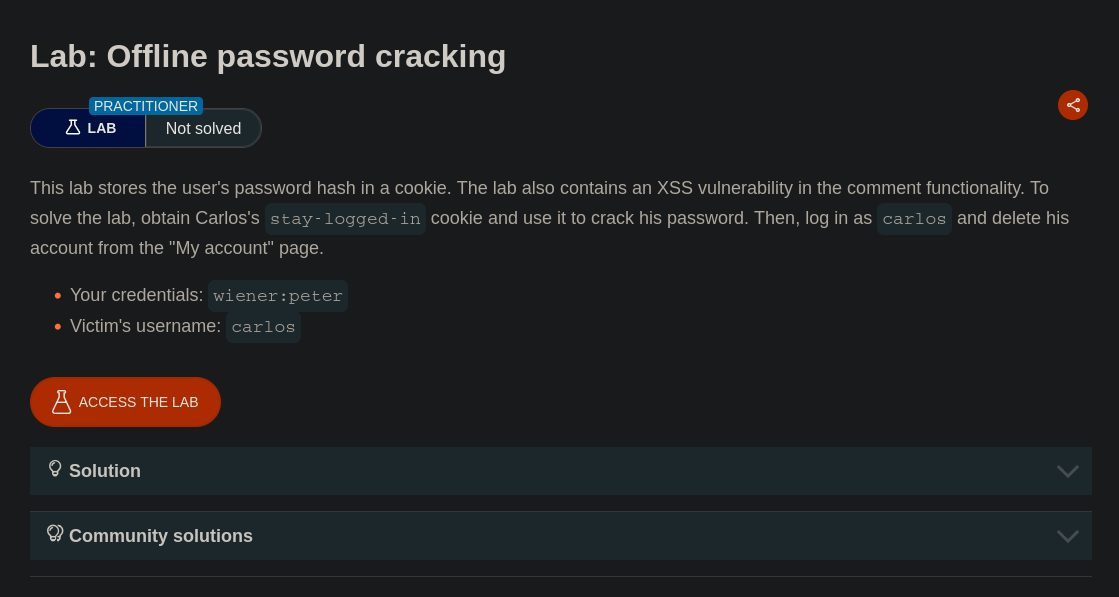Screen dimensions: 1119x597
Task: Open the Community solutions accordion by its title
Action: [x=161, y=536]
